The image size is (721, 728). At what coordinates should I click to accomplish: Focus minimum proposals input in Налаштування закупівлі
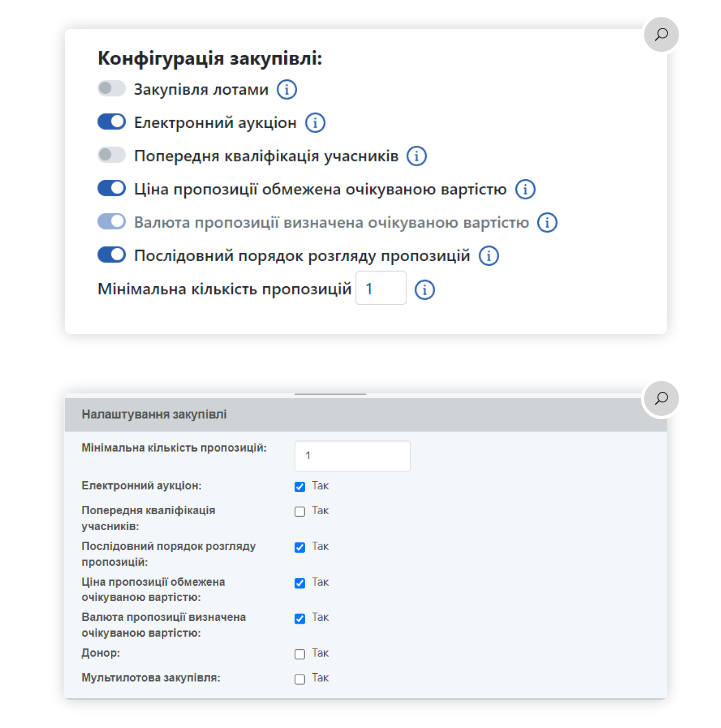pyautogui.click(x=352, y=456)
